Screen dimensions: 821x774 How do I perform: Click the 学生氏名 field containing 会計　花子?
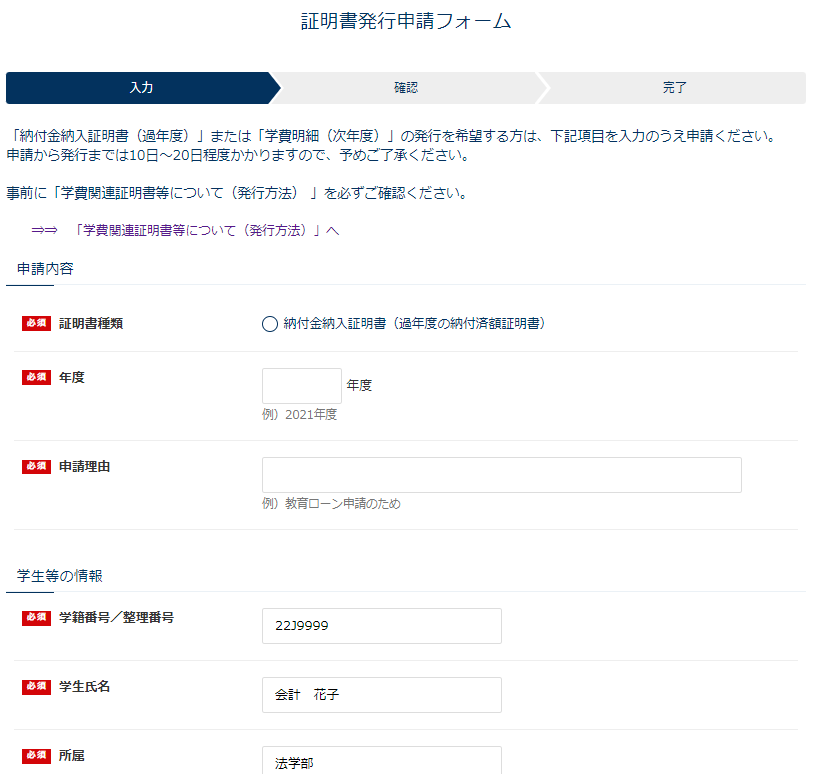380,694
